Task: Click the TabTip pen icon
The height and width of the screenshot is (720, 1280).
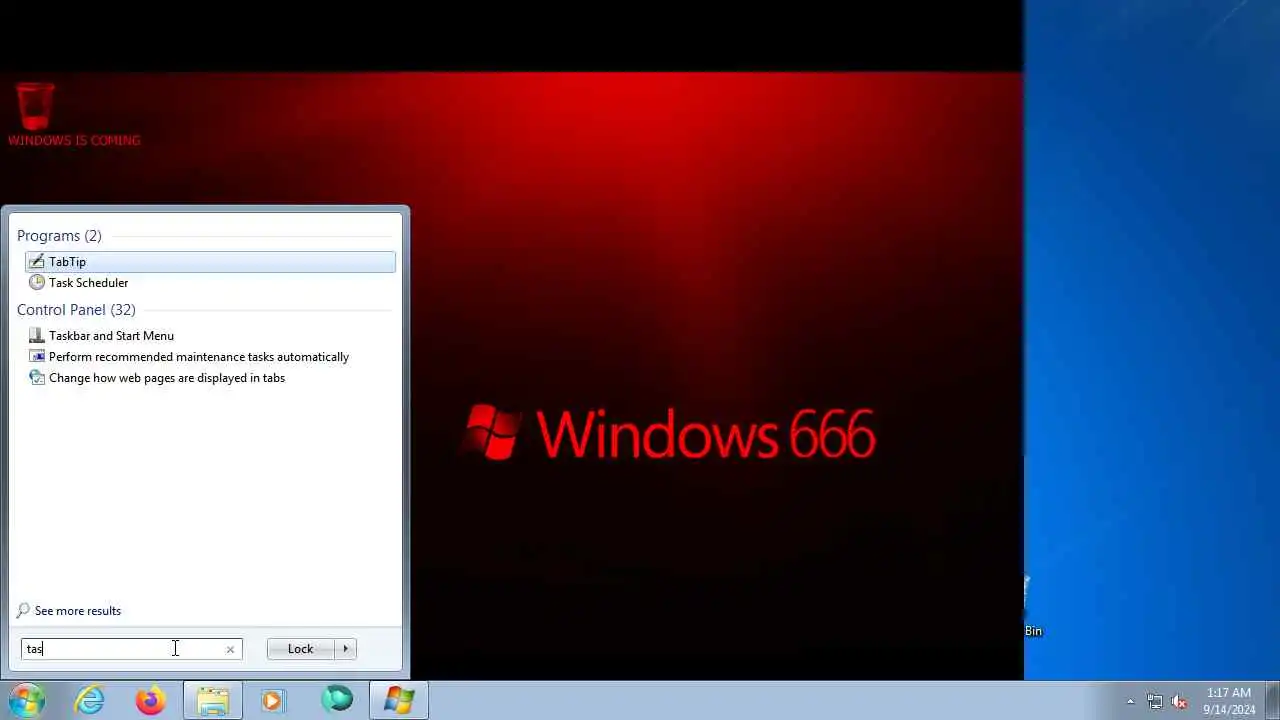Action: click(x=37, y=262)
